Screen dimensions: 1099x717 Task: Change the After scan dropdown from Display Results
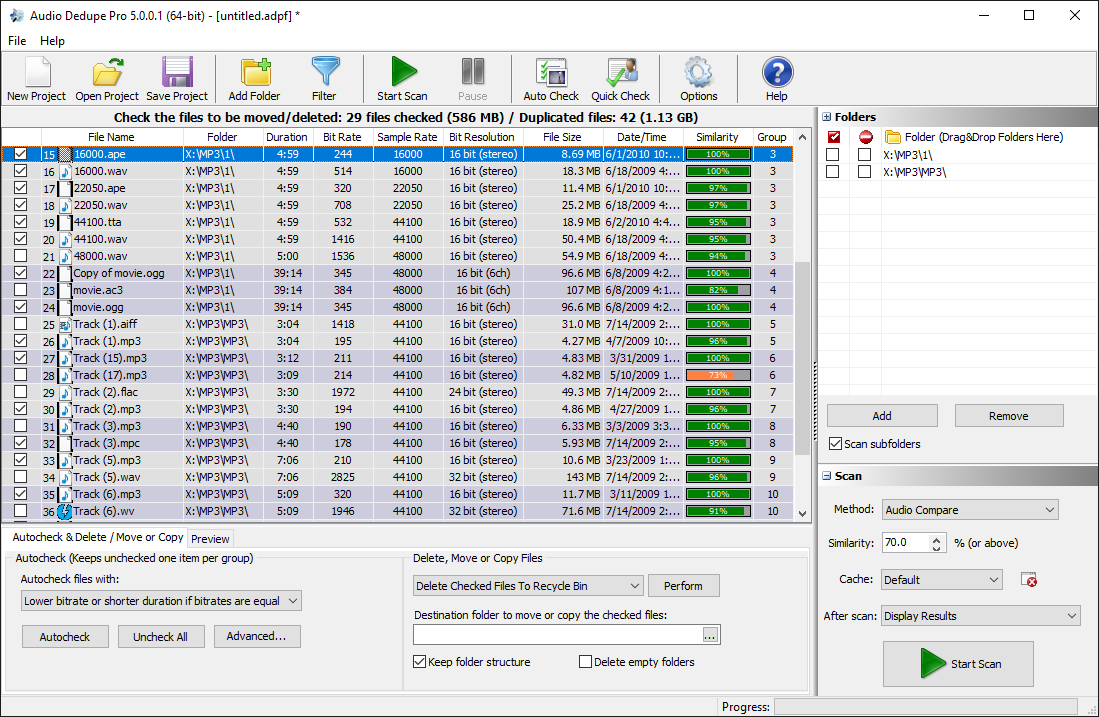click(980, 615)
